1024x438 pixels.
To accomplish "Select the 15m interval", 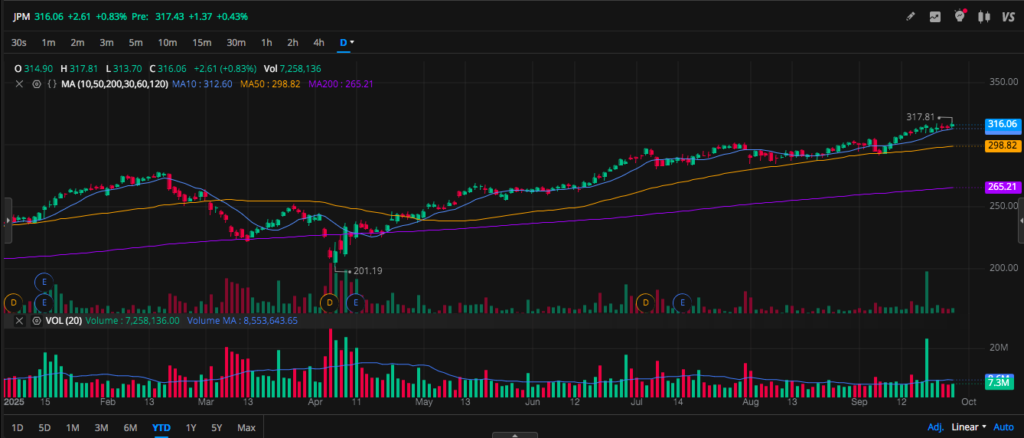I will pyautogui.click(x=201, y=42).
